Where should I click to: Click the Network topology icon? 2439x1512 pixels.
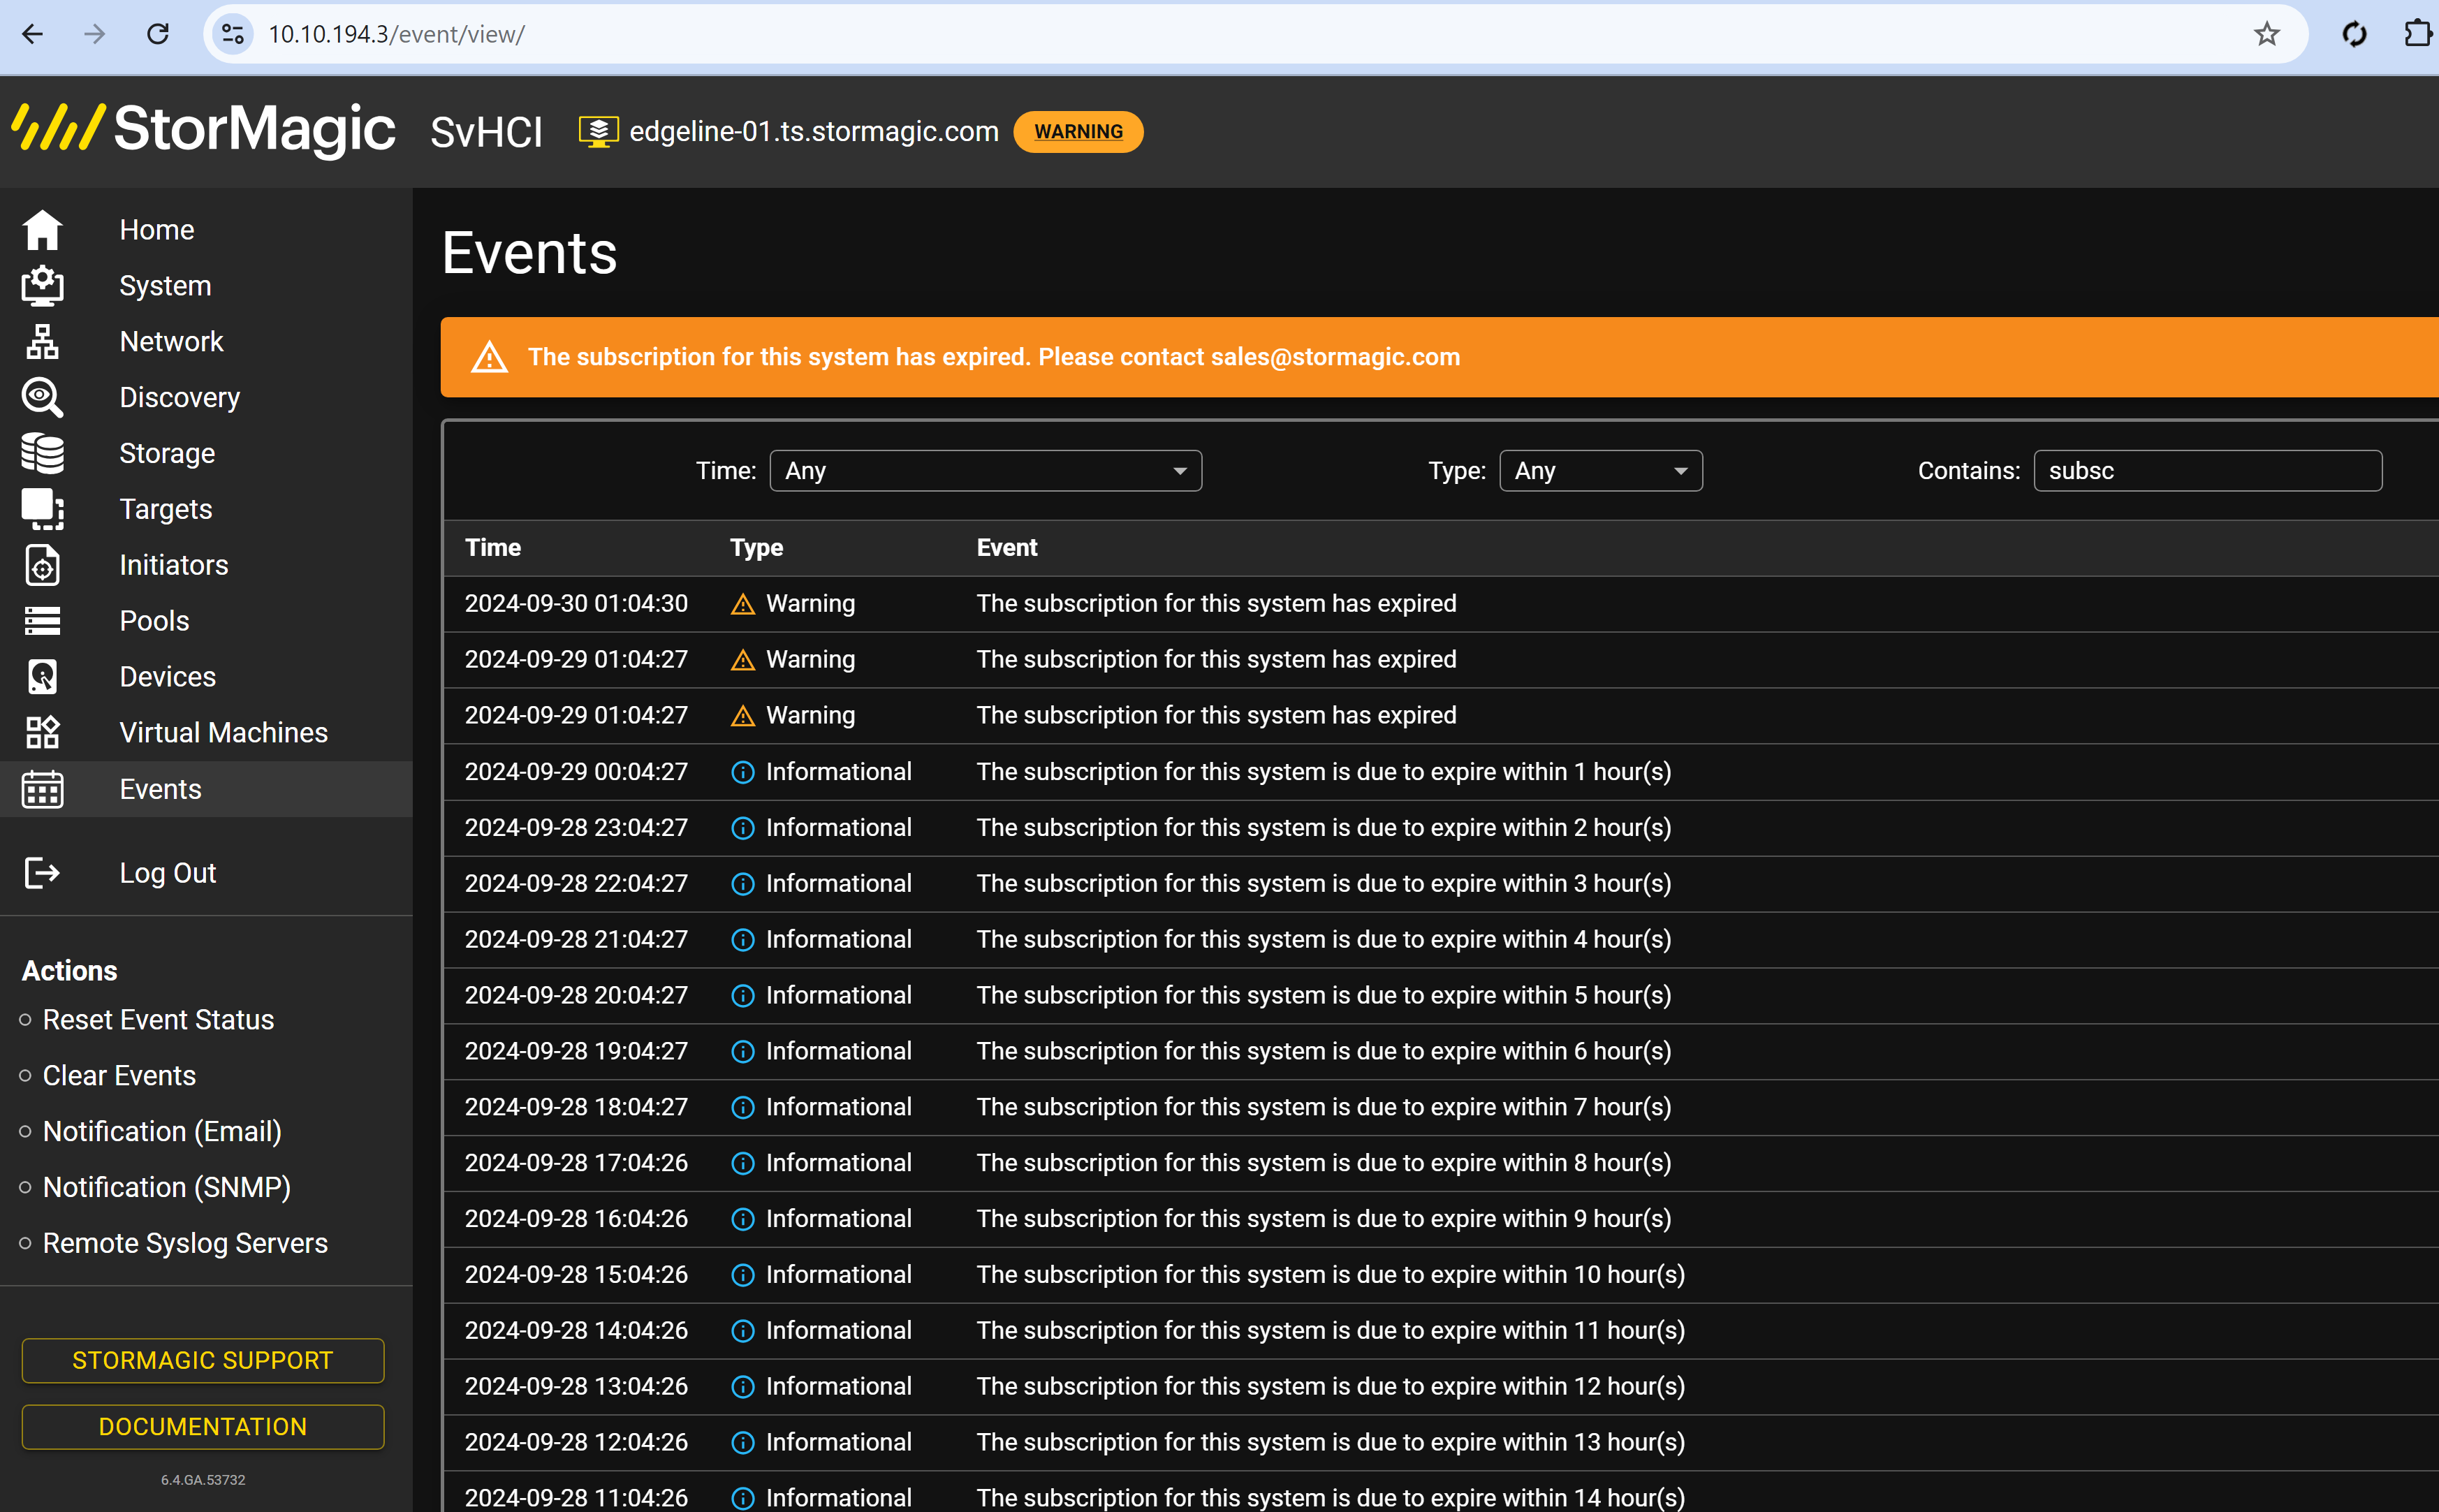pyautogui.click(x=42, y=342)
